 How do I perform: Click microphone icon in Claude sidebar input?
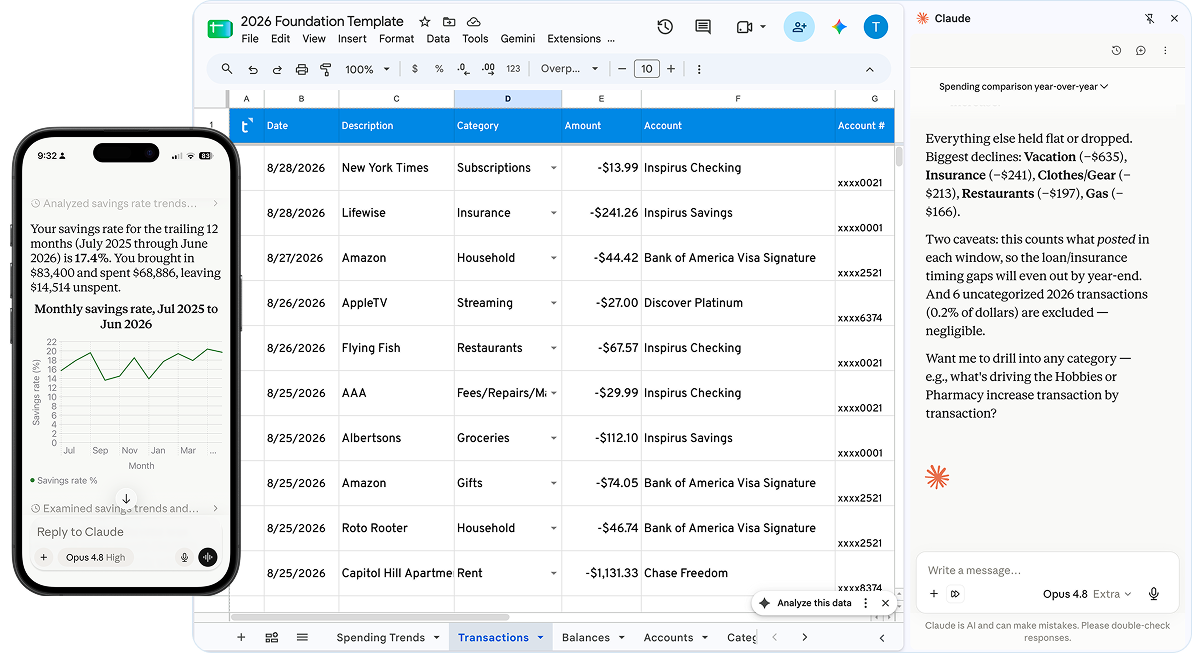pyautogui.click(x=1153, y=594)
